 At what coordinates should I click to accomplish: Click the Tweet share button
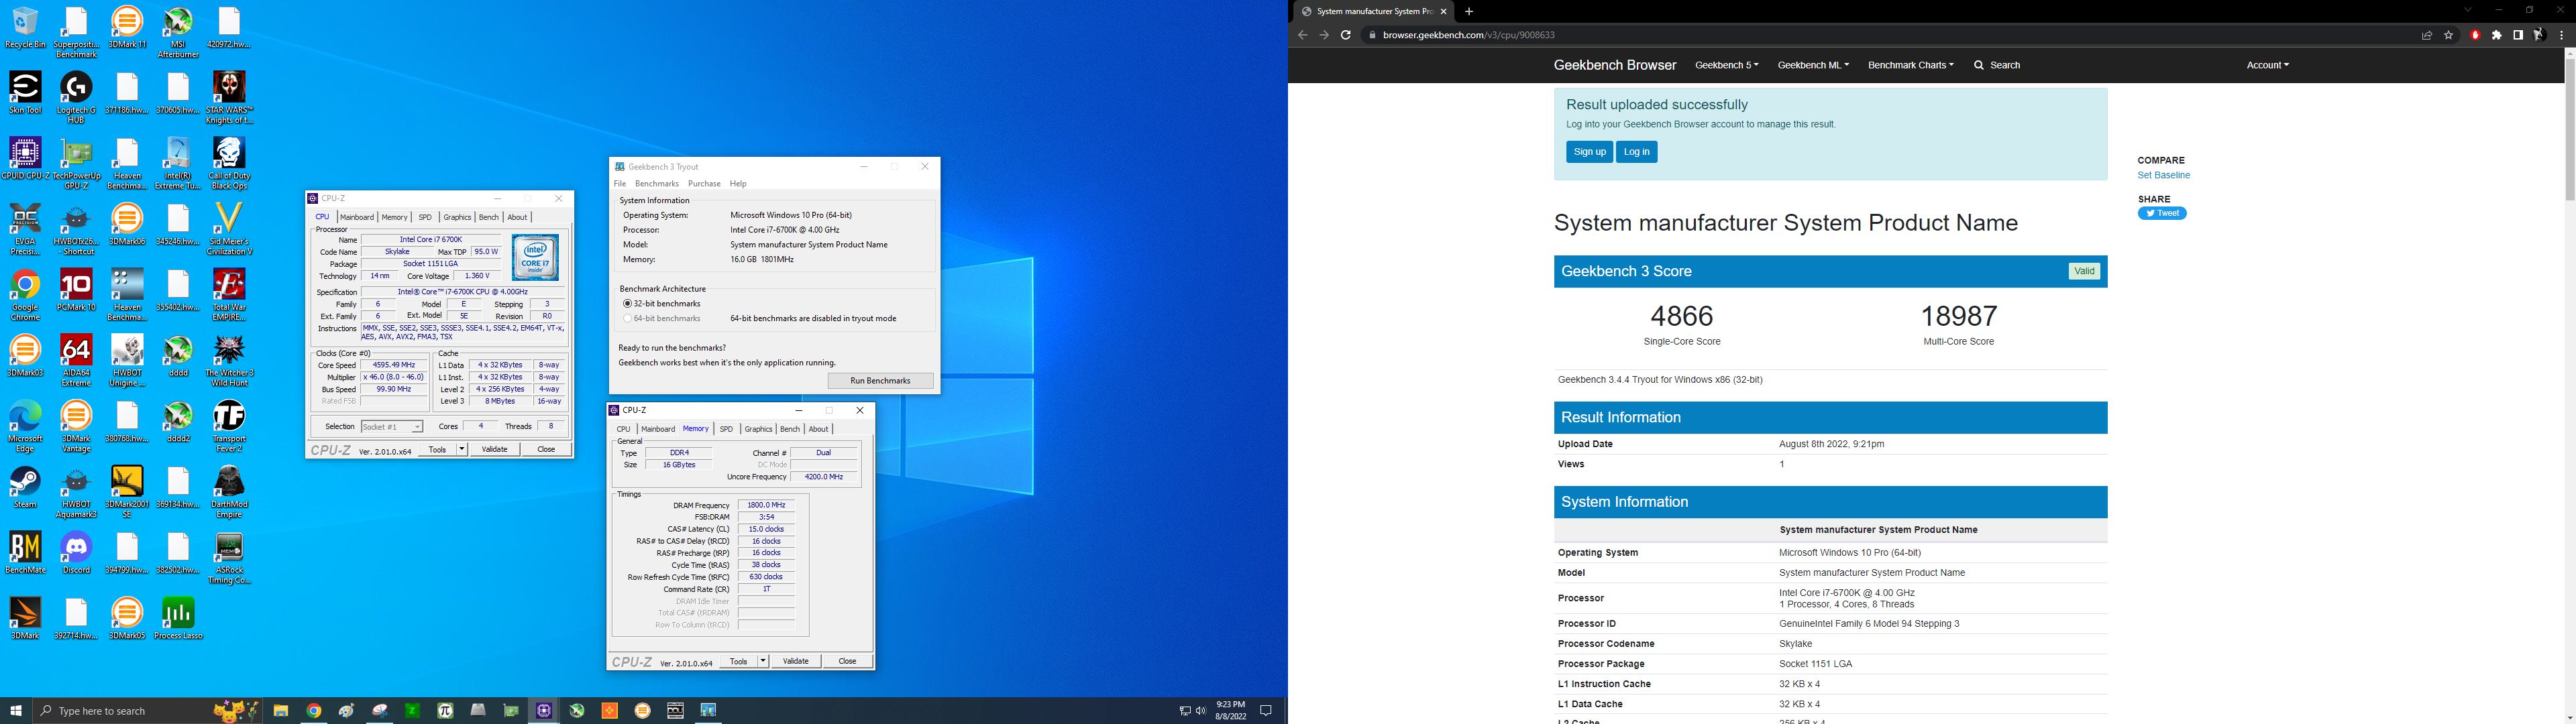(x=2161, y=213)
